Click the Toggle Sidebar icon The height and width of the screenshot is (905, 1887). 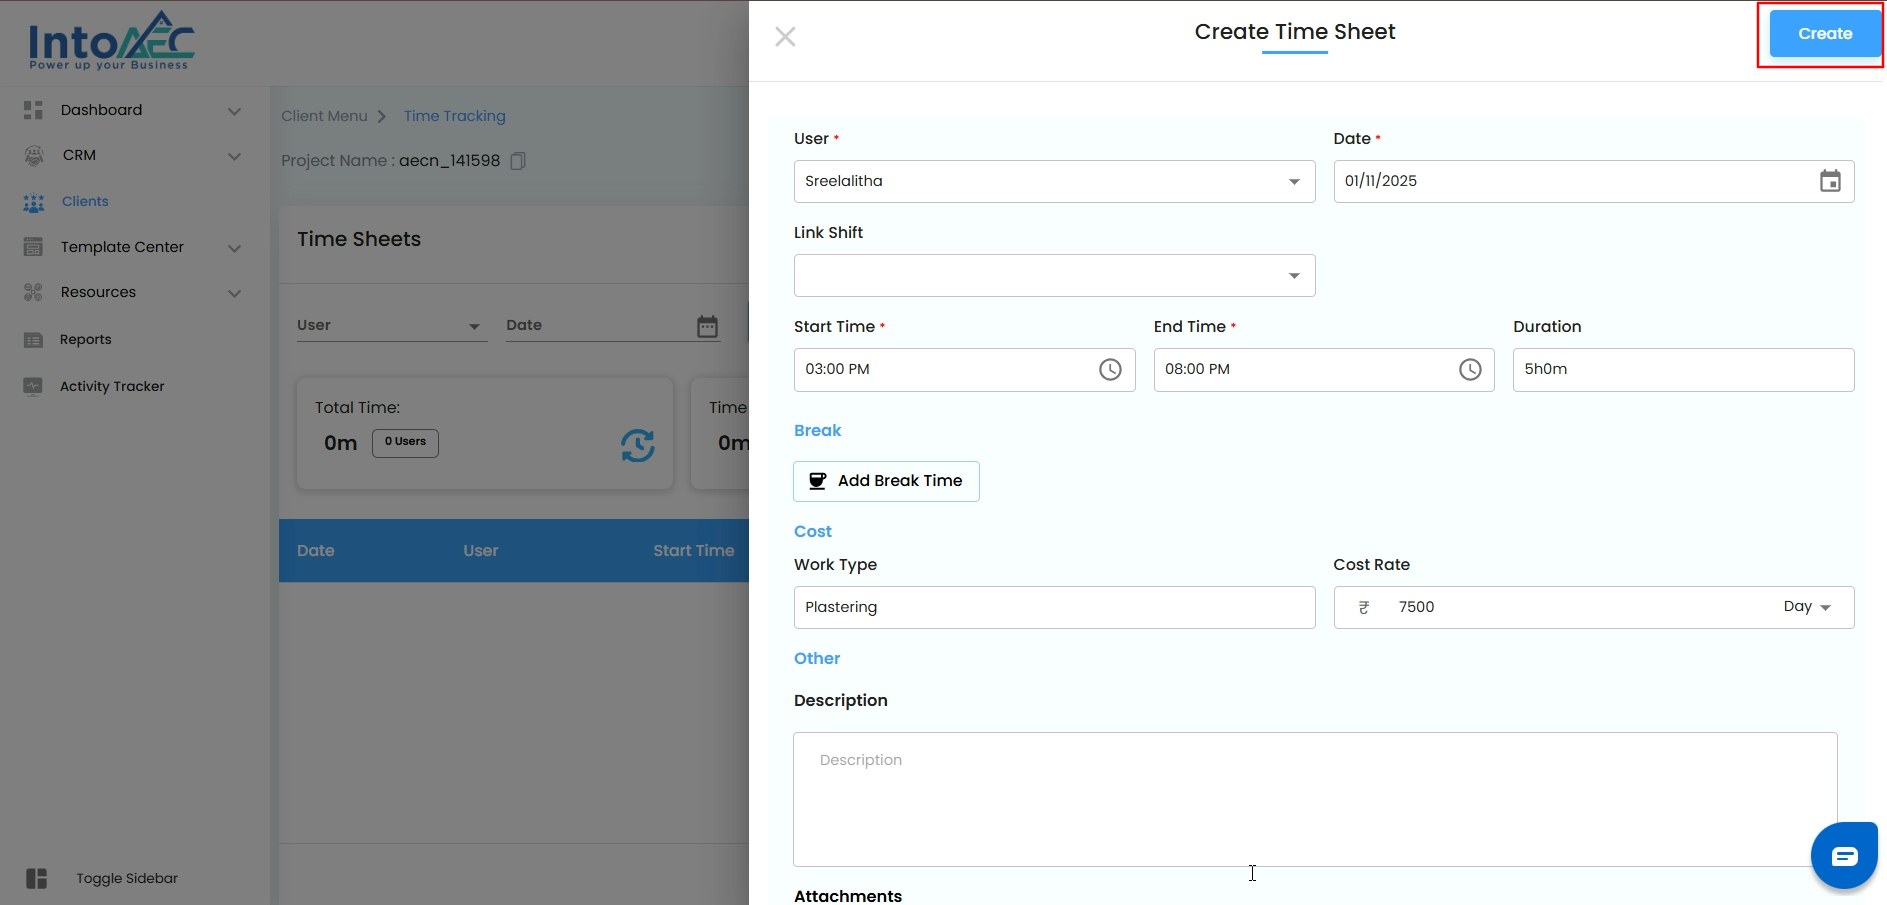point(37,878)
